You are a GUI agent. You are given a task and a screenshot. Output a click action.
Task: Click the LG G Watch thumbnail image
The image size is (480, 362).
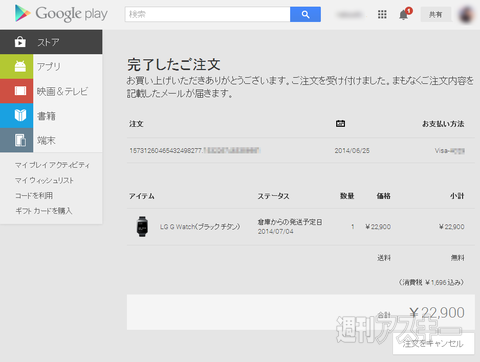[142, 226]
